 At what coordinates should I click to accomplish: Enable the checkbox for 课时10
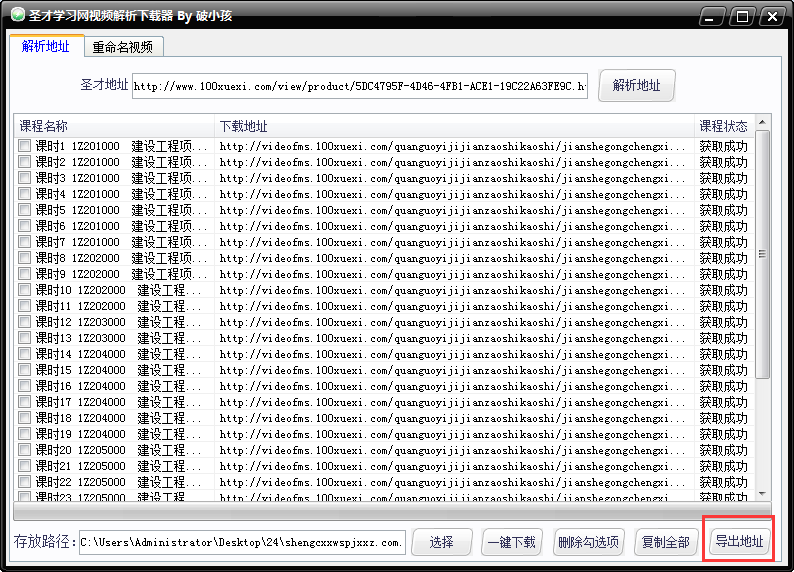tap(24, 290)
